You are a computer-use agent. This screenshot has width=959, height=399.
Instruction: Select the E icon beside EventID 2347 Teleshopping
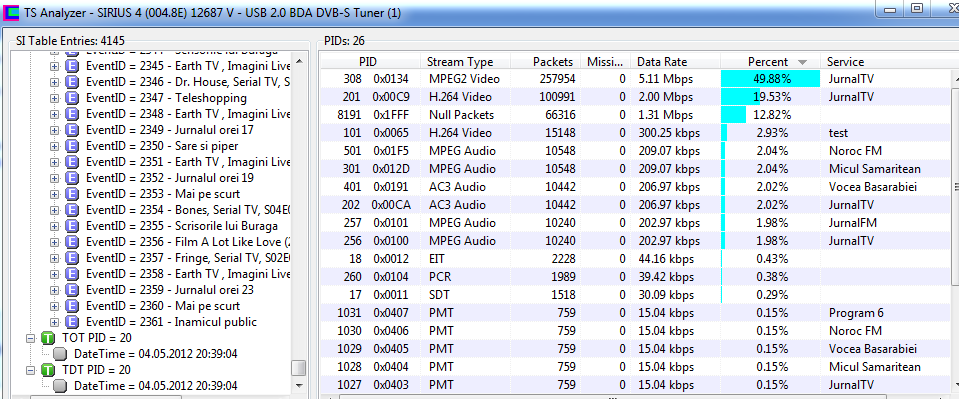[x=73, y=98]
